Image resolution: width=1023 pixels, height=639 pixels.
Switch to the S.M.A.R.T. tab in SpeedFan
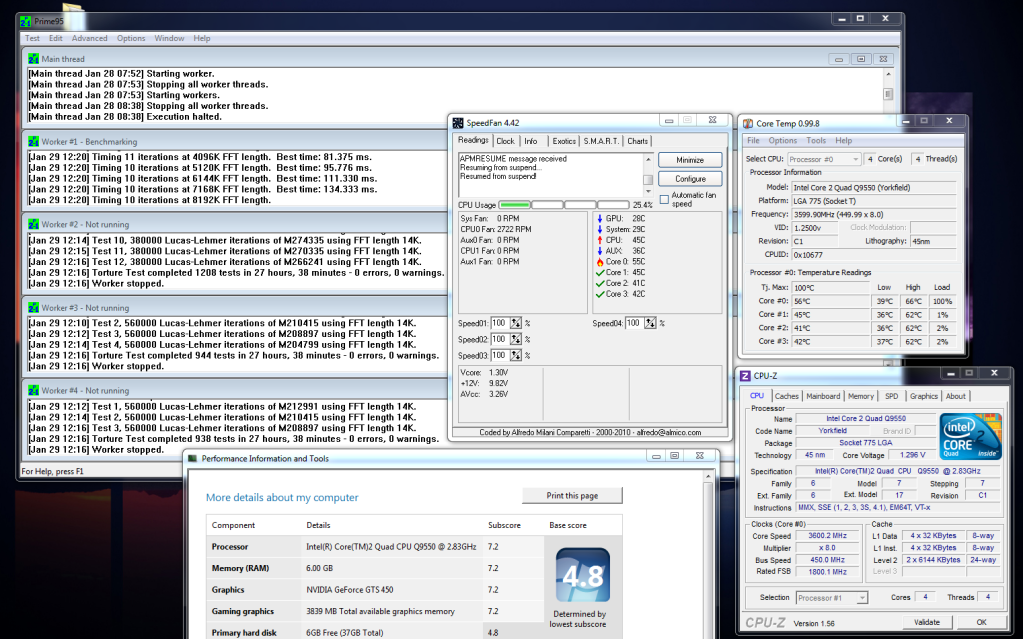pos(602,141)
